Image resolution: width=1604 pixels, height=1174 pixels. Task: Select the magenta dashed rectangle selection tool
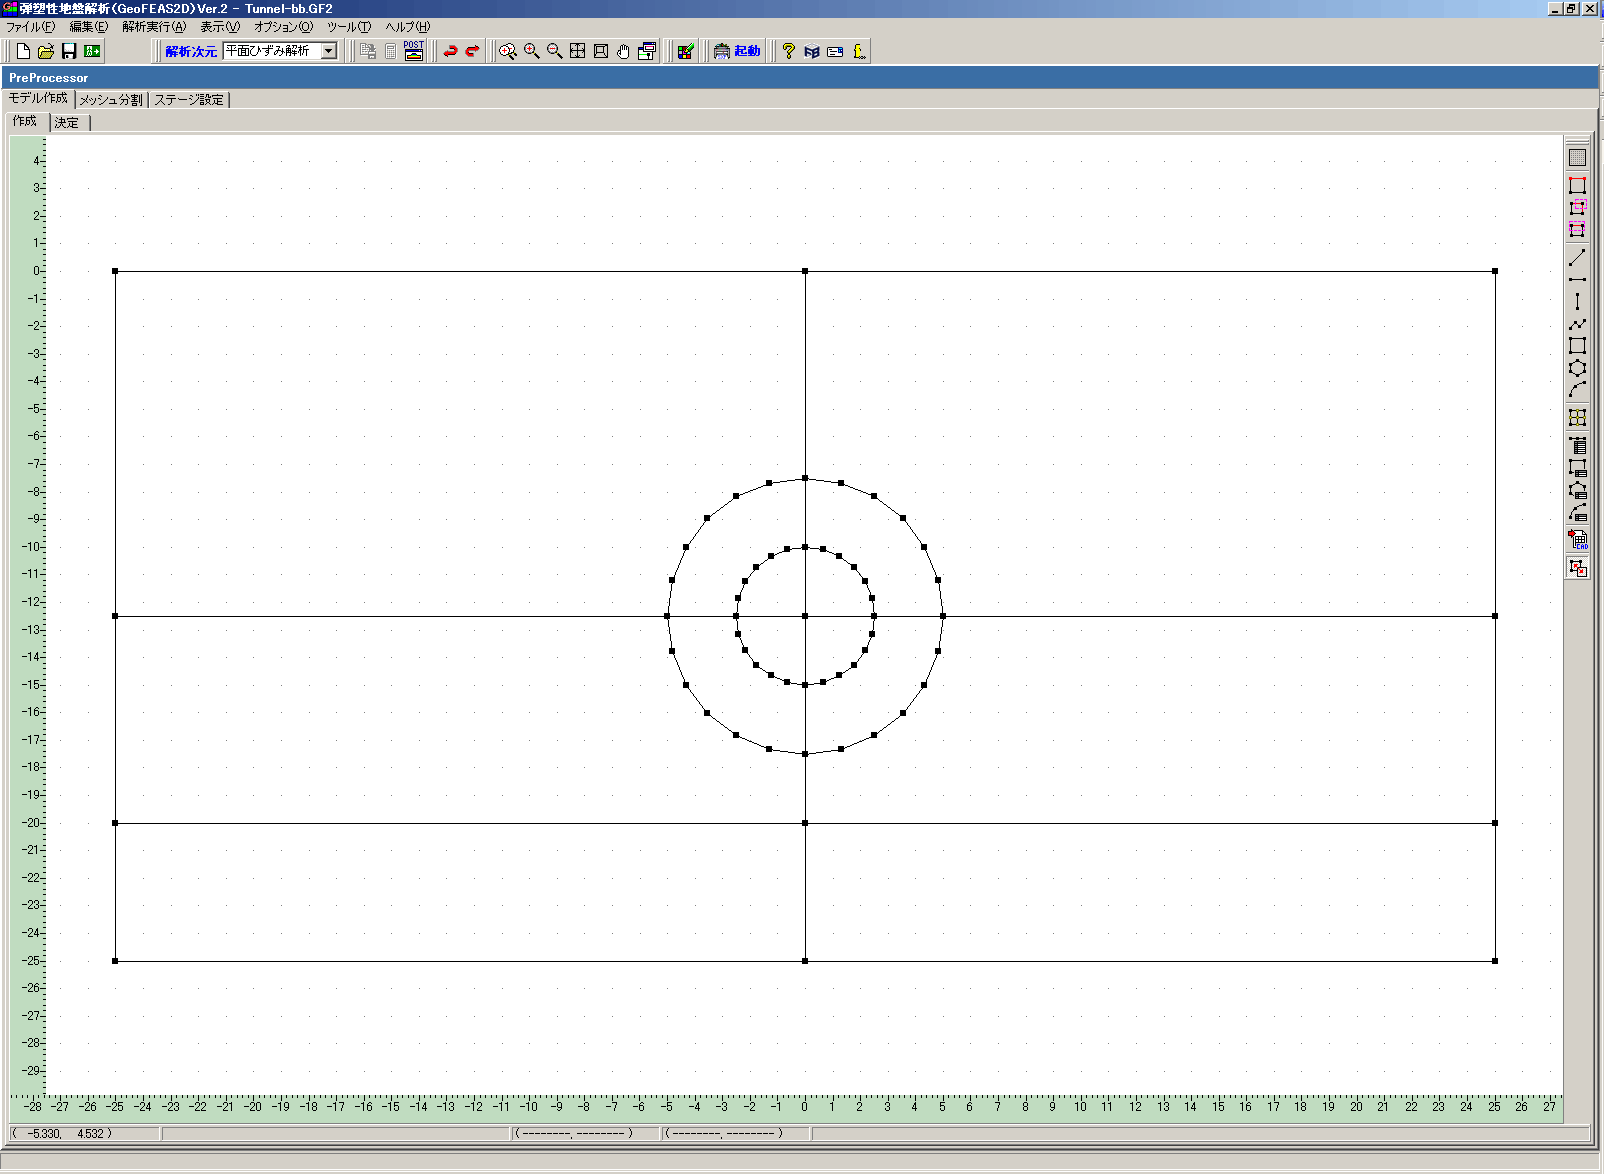[x=1577, y=229]
